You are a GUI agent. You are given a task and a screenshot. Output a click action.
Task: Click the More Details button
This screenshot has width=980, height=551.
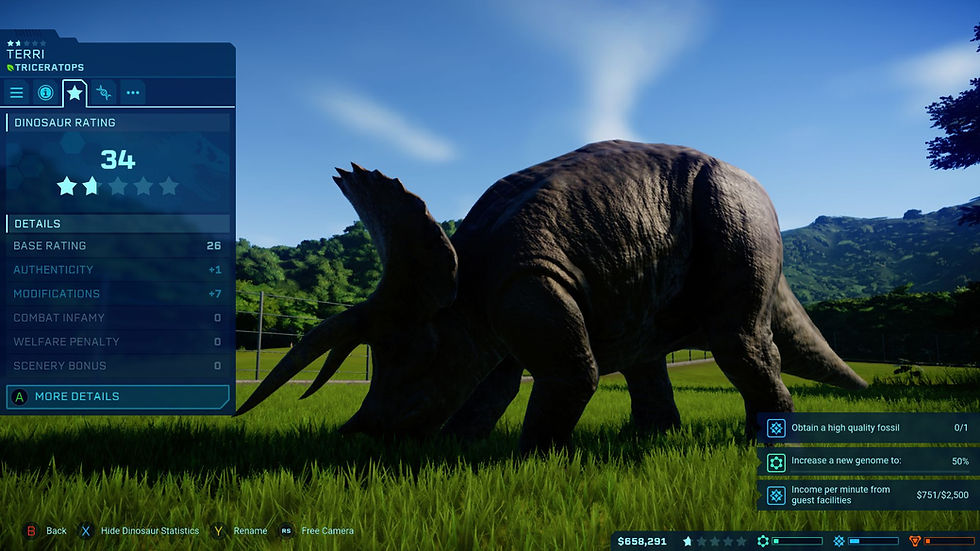118,397
